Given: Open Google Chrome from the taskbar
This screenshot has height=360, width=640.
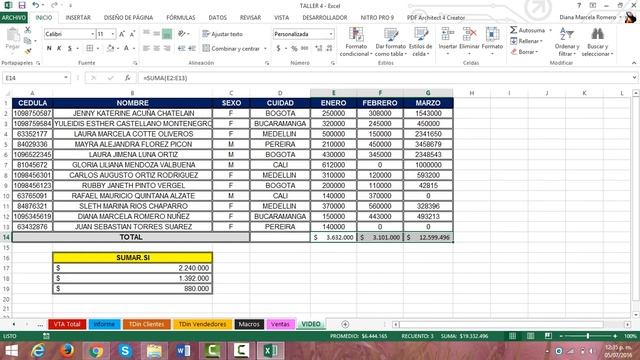Looking at the screenshot, I should [96, 351].
